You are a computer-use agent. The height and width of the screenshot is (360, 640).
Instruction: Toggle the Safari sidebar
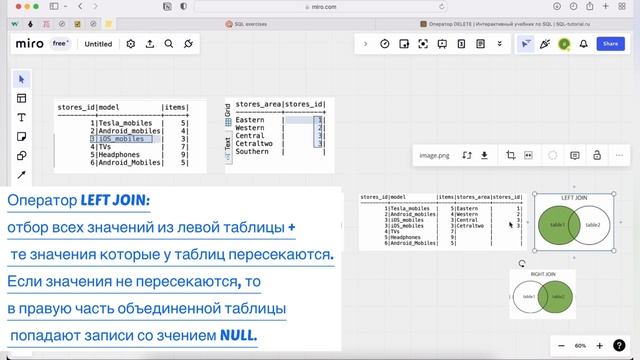[54, 6]
